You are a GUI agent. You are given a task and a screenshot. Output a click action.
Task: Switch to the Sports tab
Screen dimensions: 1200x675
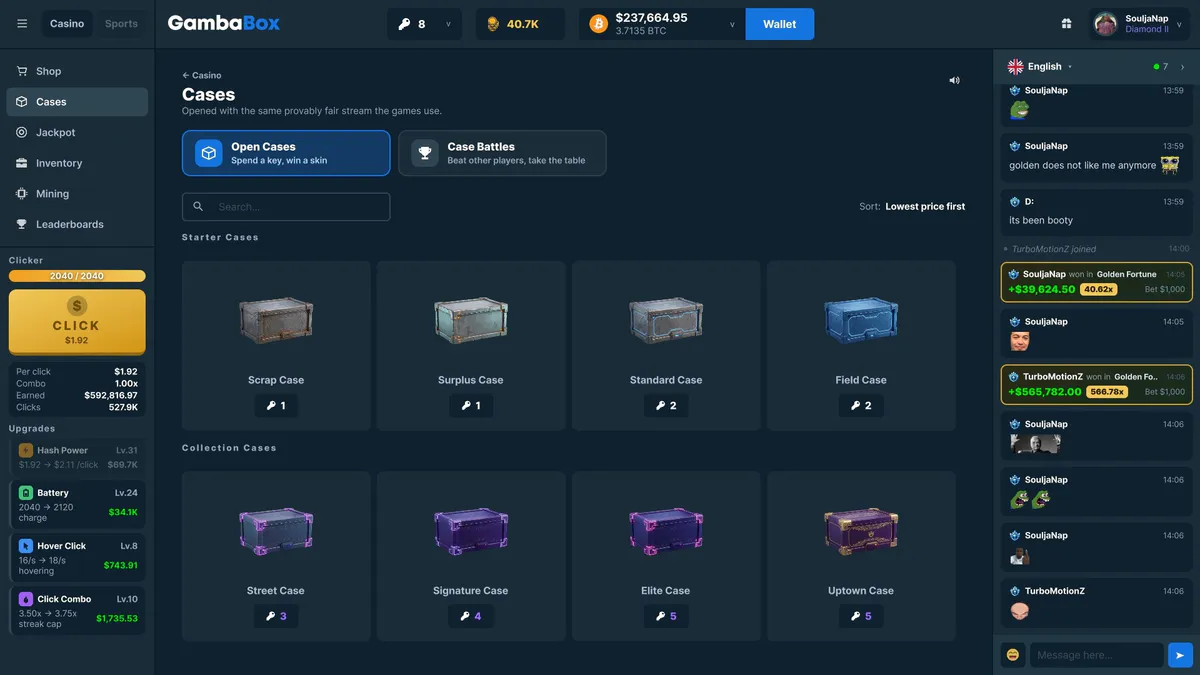coord(121,24)
